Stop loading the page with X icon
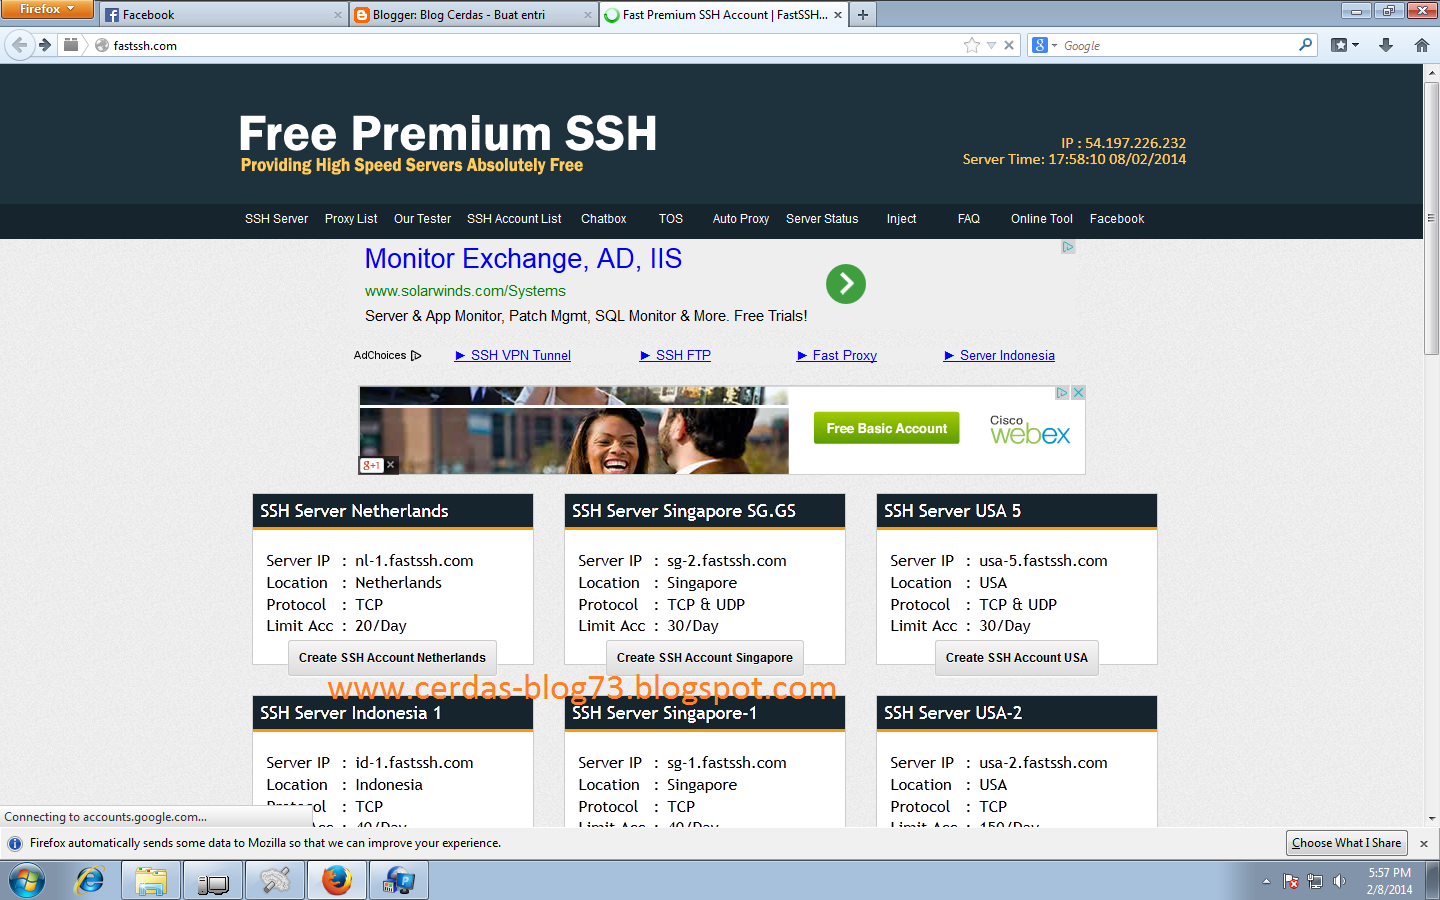 point(1009,45)
